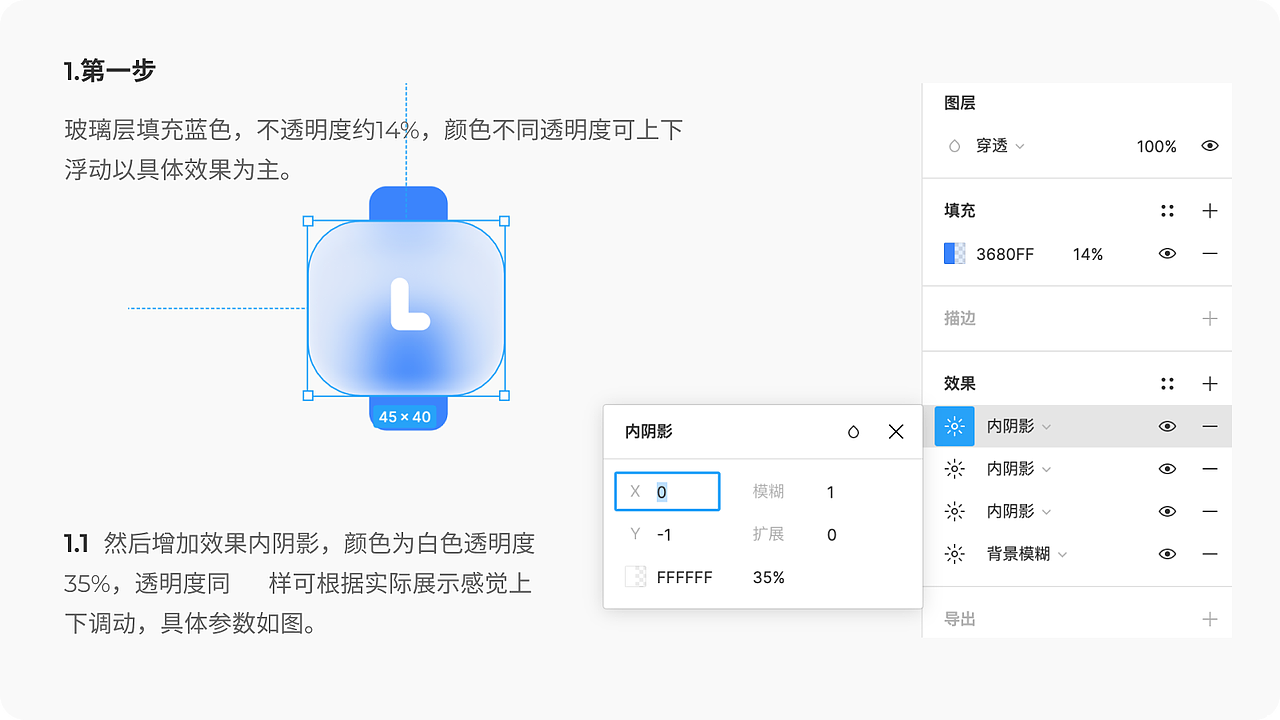Toggle the layer's 100% eye icon
The width and height of the screenshot is (1280, 720).
[1210, 146]
